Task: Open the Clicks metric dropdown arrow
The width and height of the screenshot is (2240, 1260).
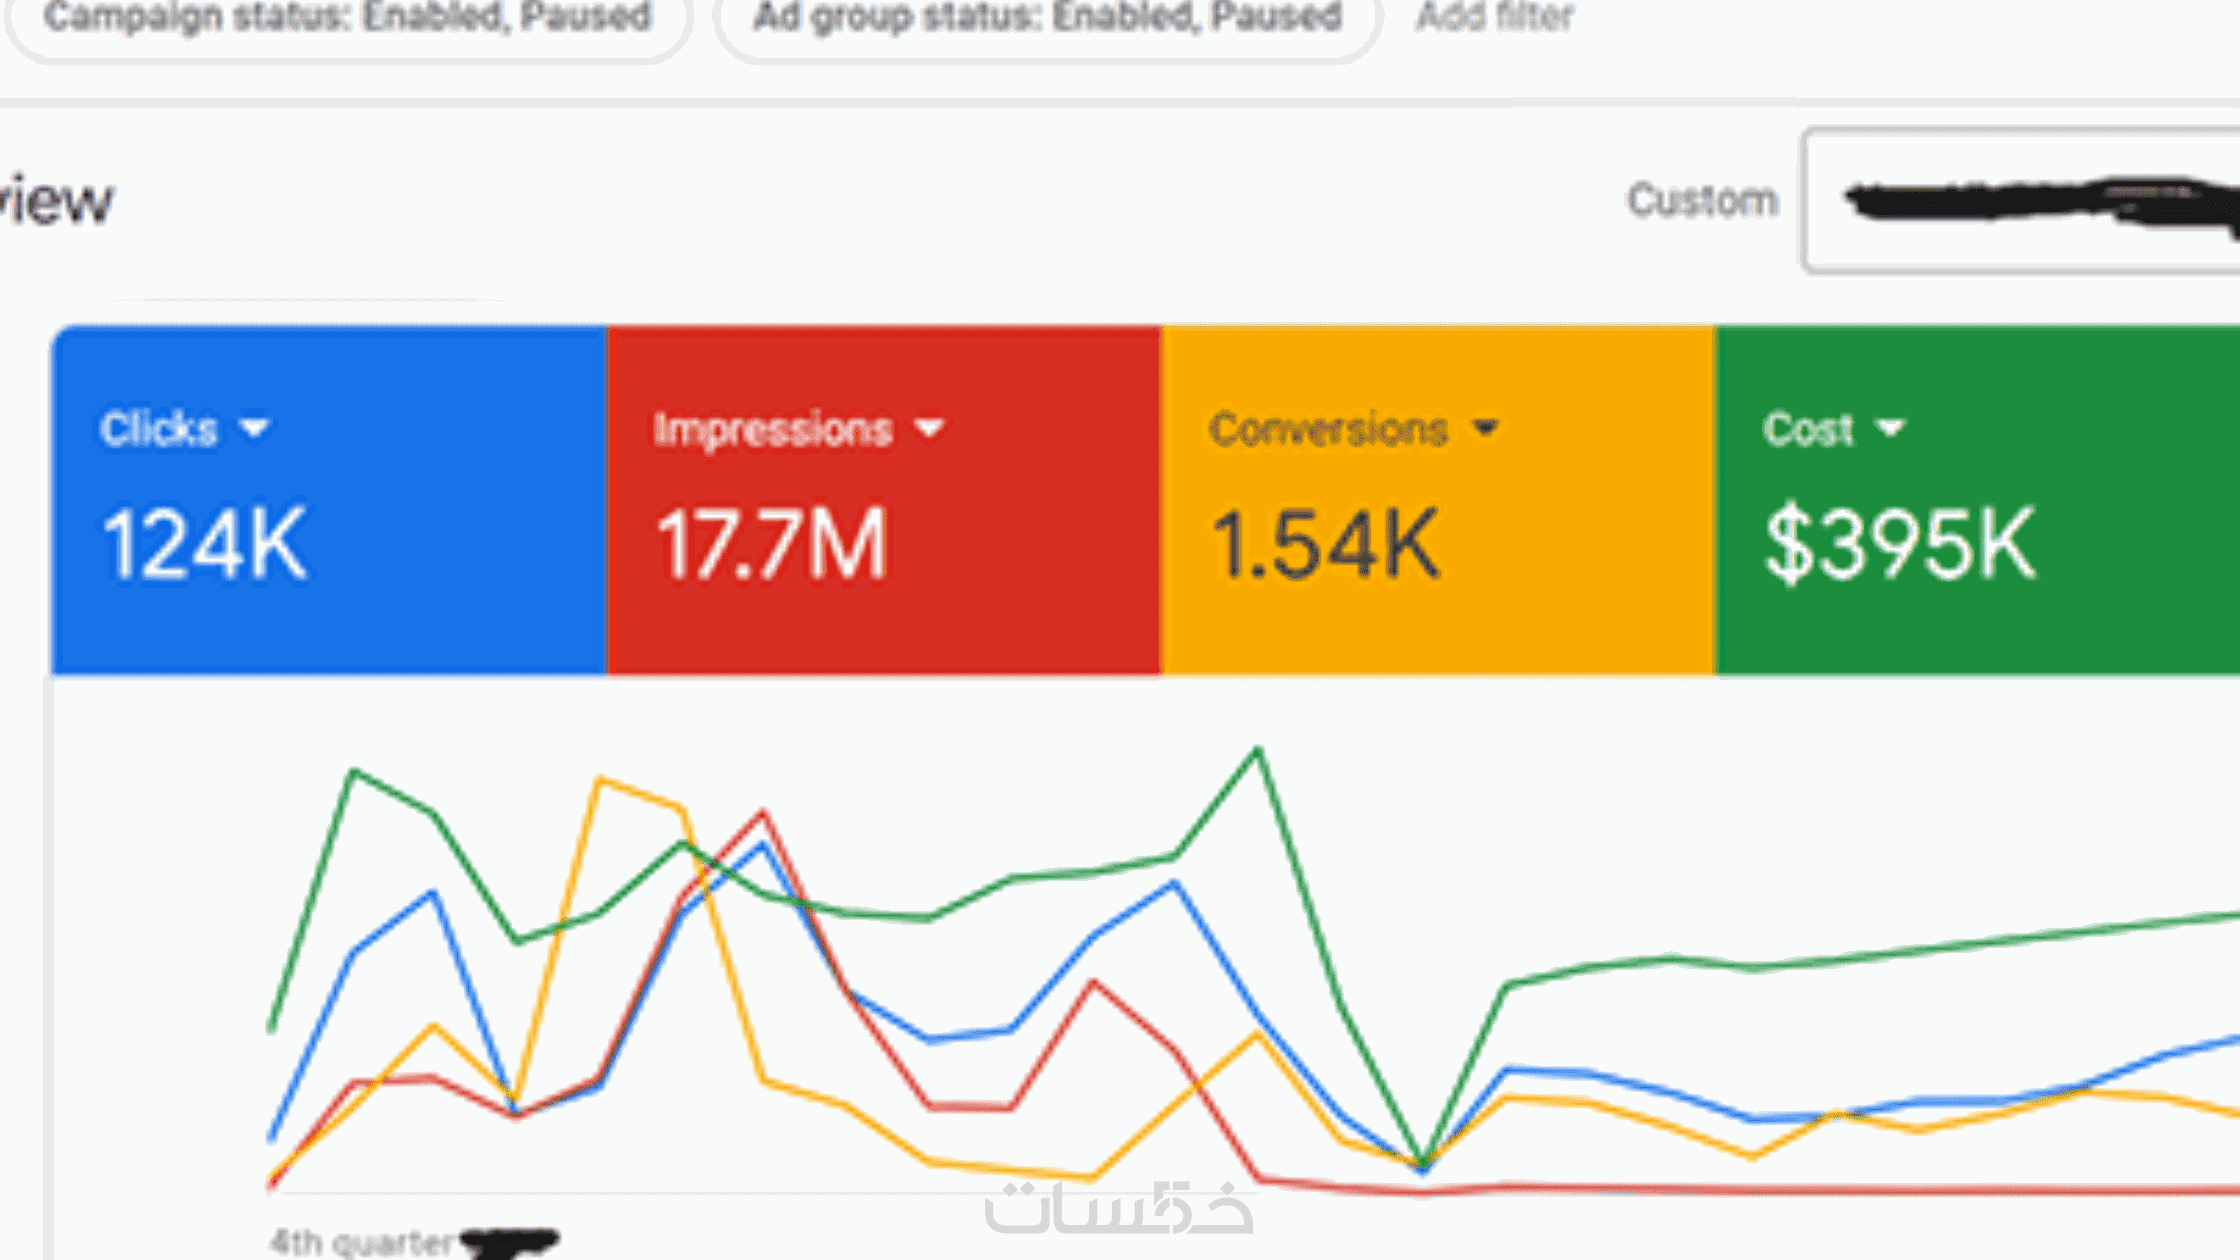Action: 255,429
